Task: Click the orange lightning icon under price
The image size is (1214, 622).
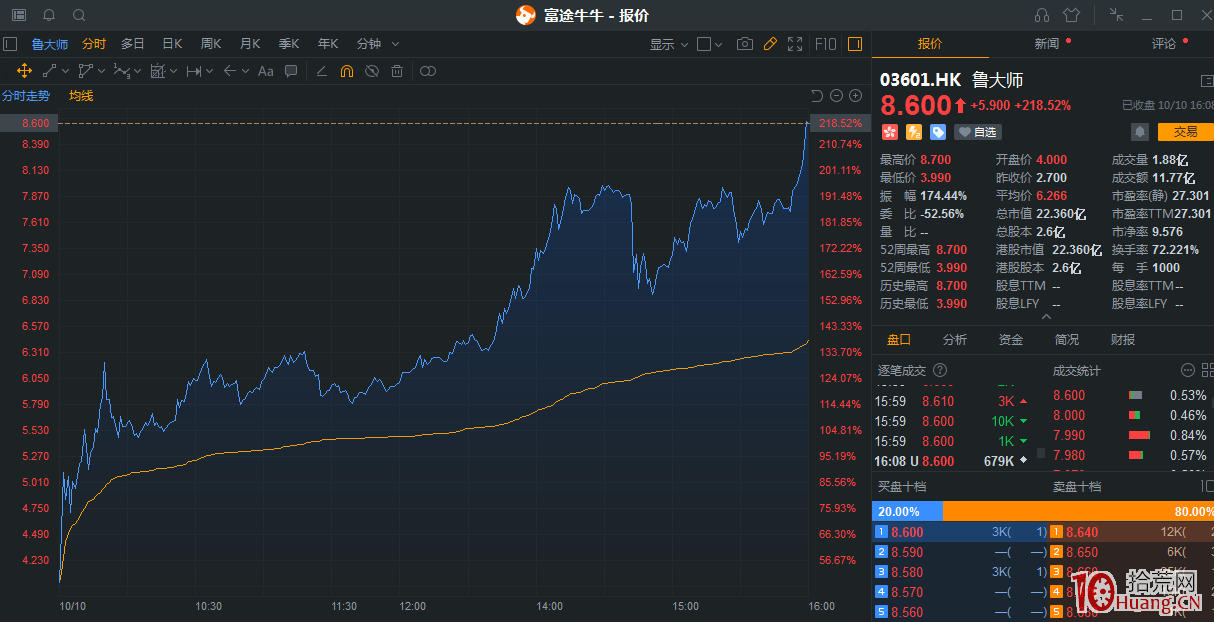Action: (x=914, y=132)
